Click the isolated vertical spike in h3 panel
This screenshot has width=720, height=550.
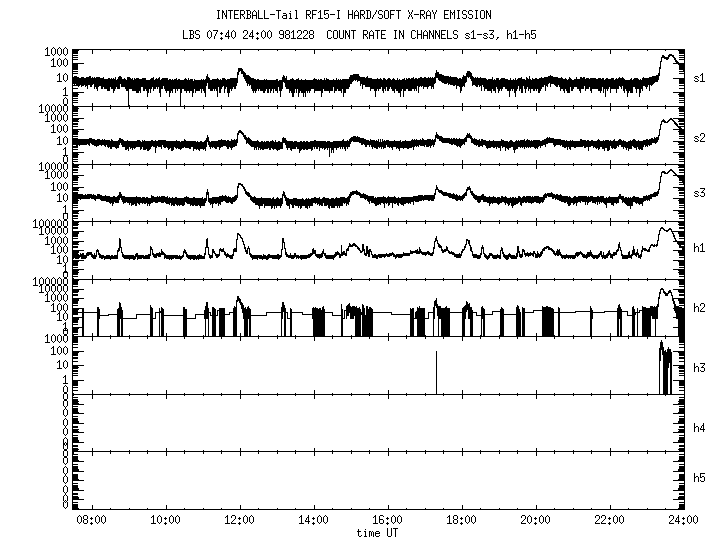pos(436,372)
